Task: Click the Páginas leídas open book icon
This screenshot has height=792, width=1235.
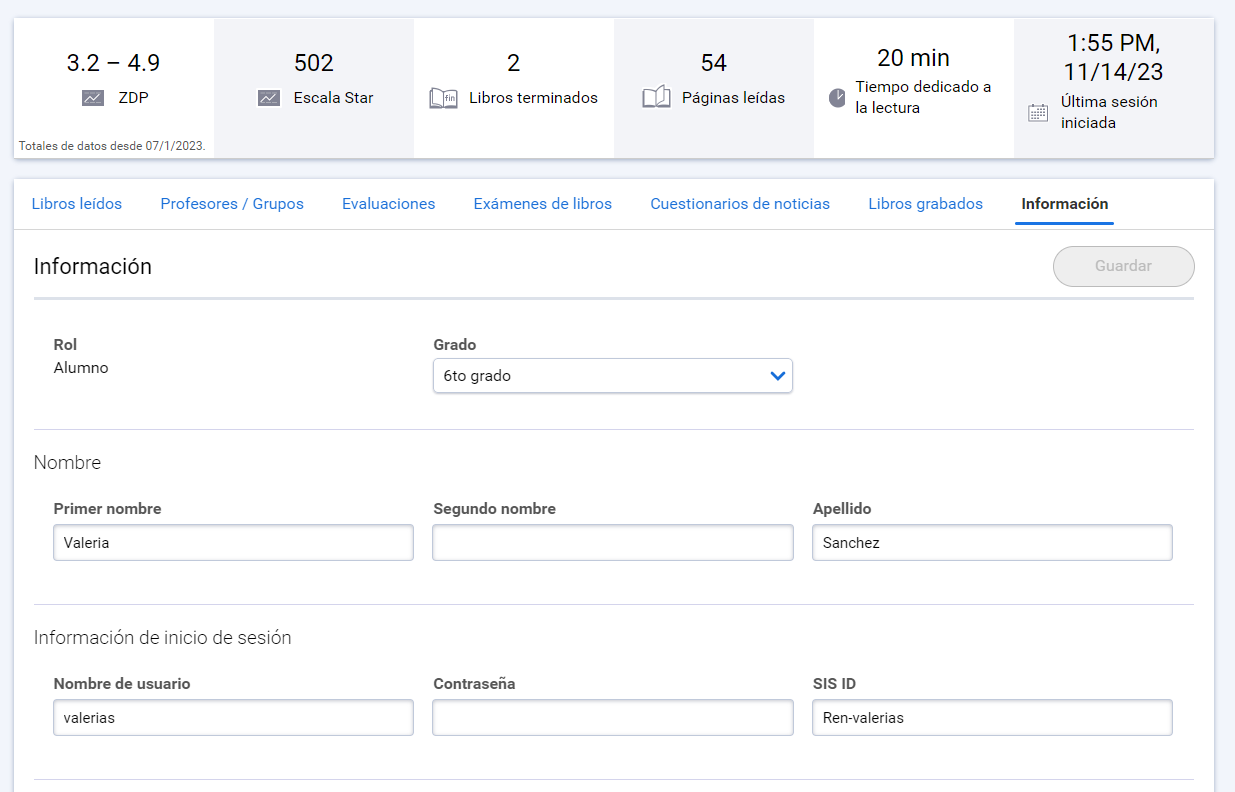Action: click(x=656, y=98)
